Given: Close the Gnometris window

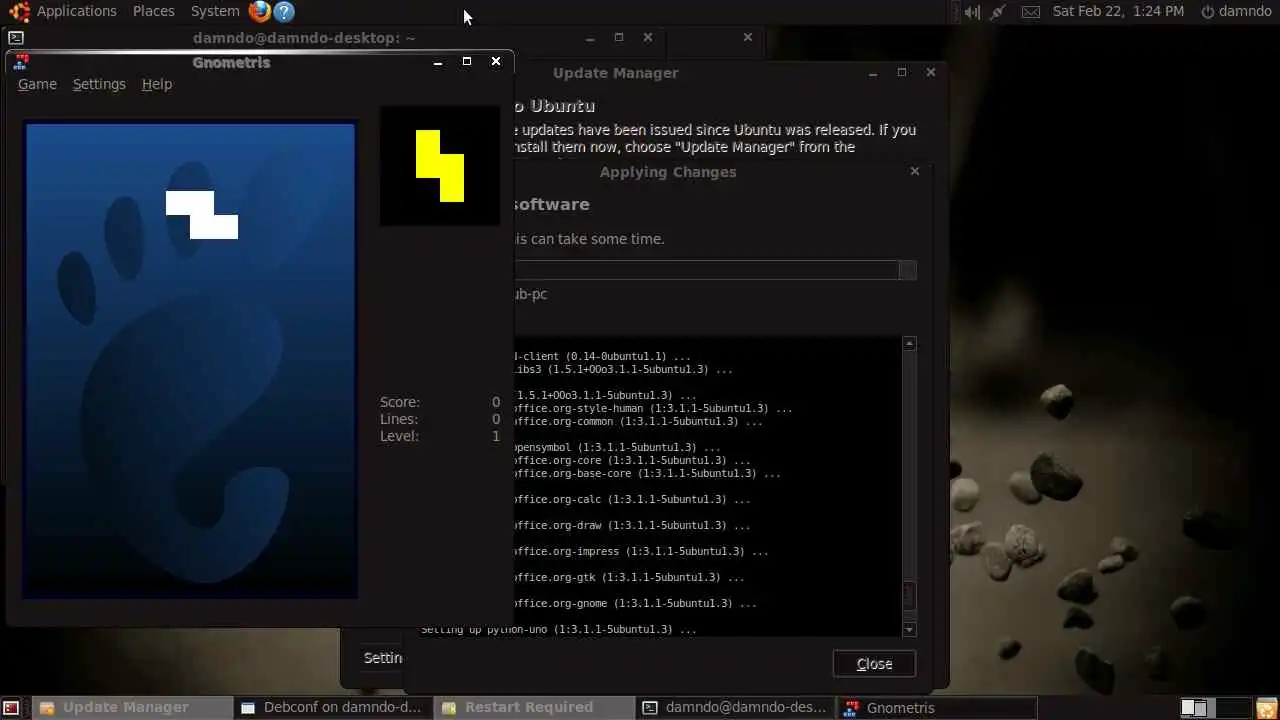Looking at the screenshot, I should pos(496,62).
